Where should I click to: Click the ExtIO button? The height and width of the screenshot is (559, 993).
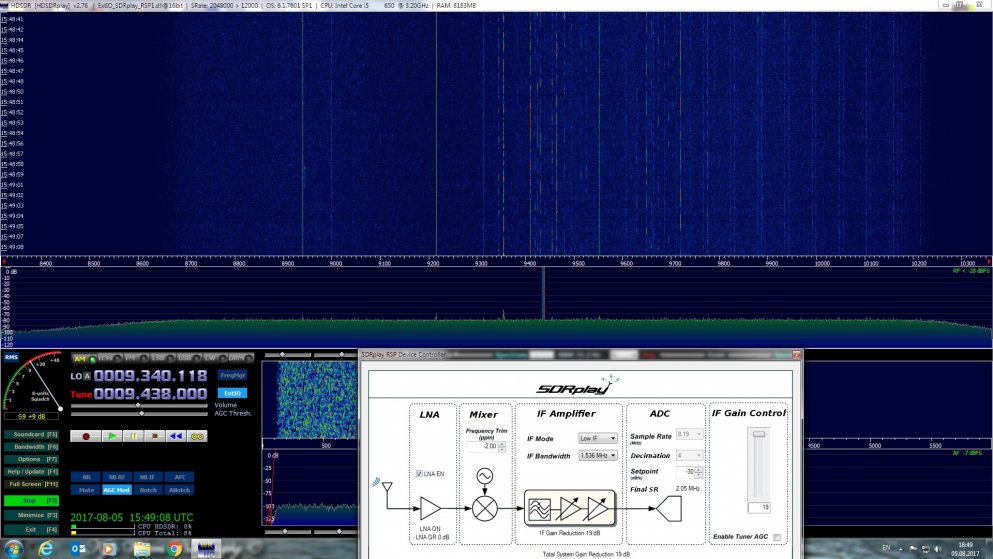232,393
